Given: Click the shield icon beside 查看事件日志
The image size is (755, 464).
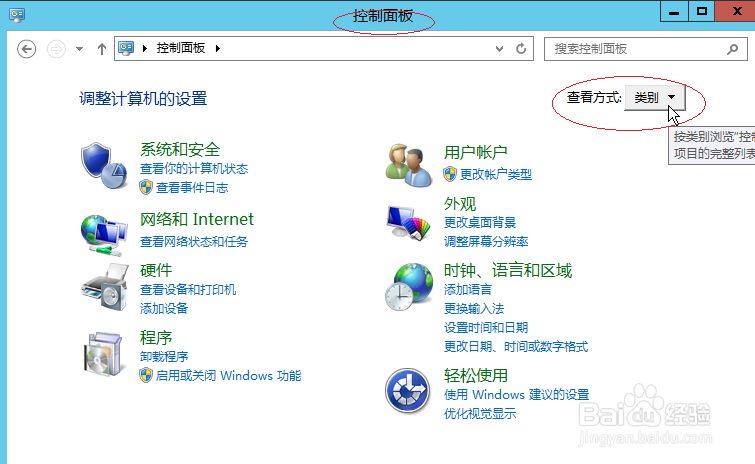Looking at the screenshot, I should (146, 187).
